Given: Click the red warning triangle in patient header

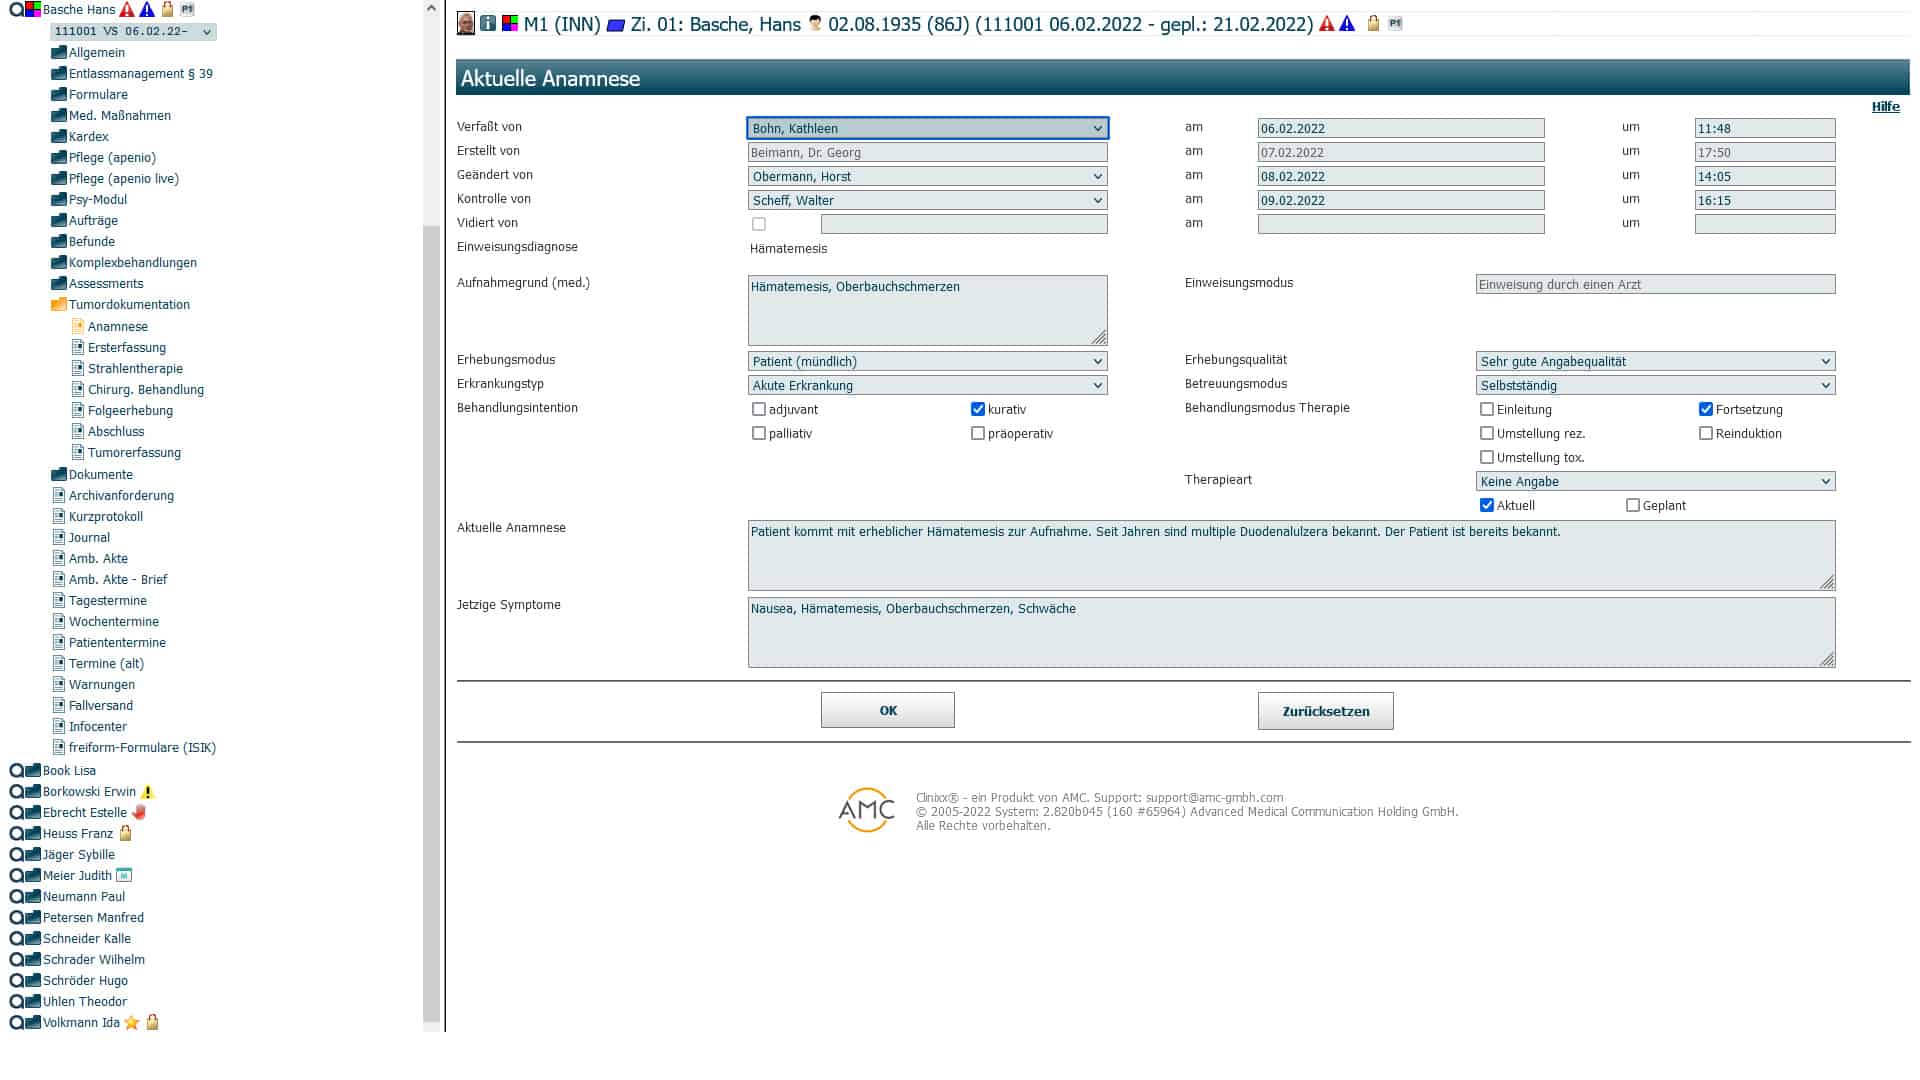Looking at the screenshot, I should click(1327, 24).
